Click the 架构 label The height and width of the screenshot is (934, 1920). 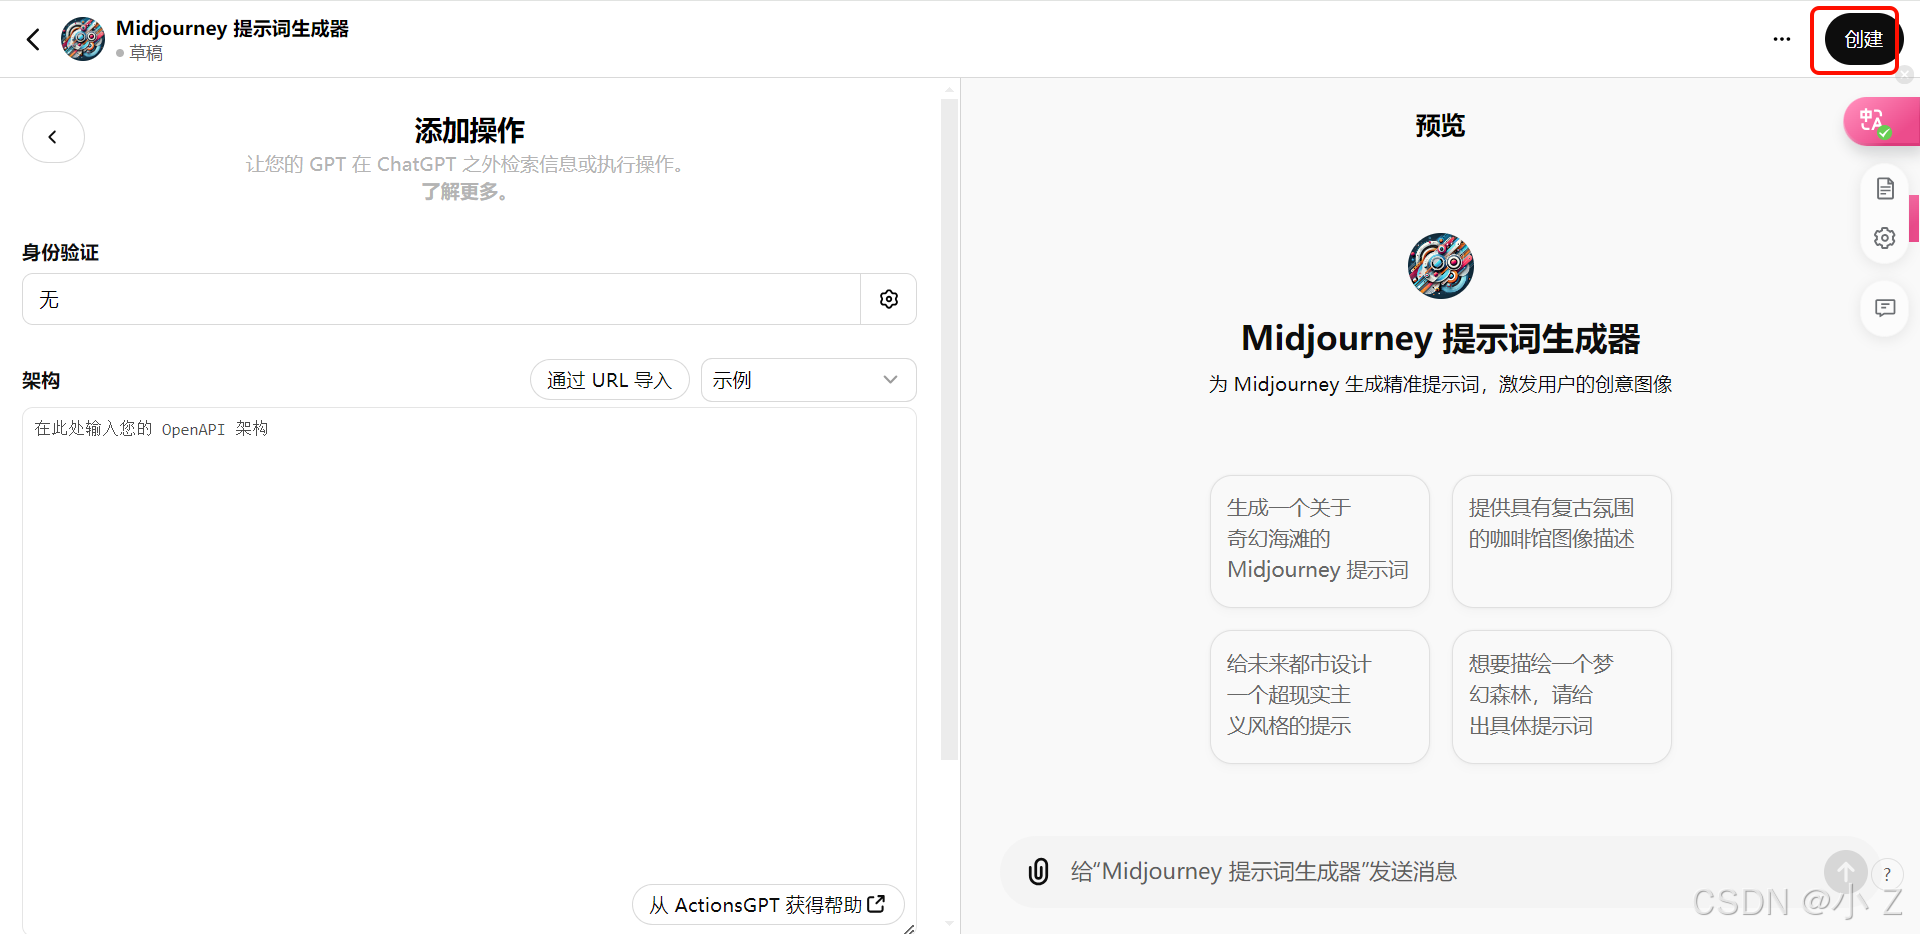(41, 381)
